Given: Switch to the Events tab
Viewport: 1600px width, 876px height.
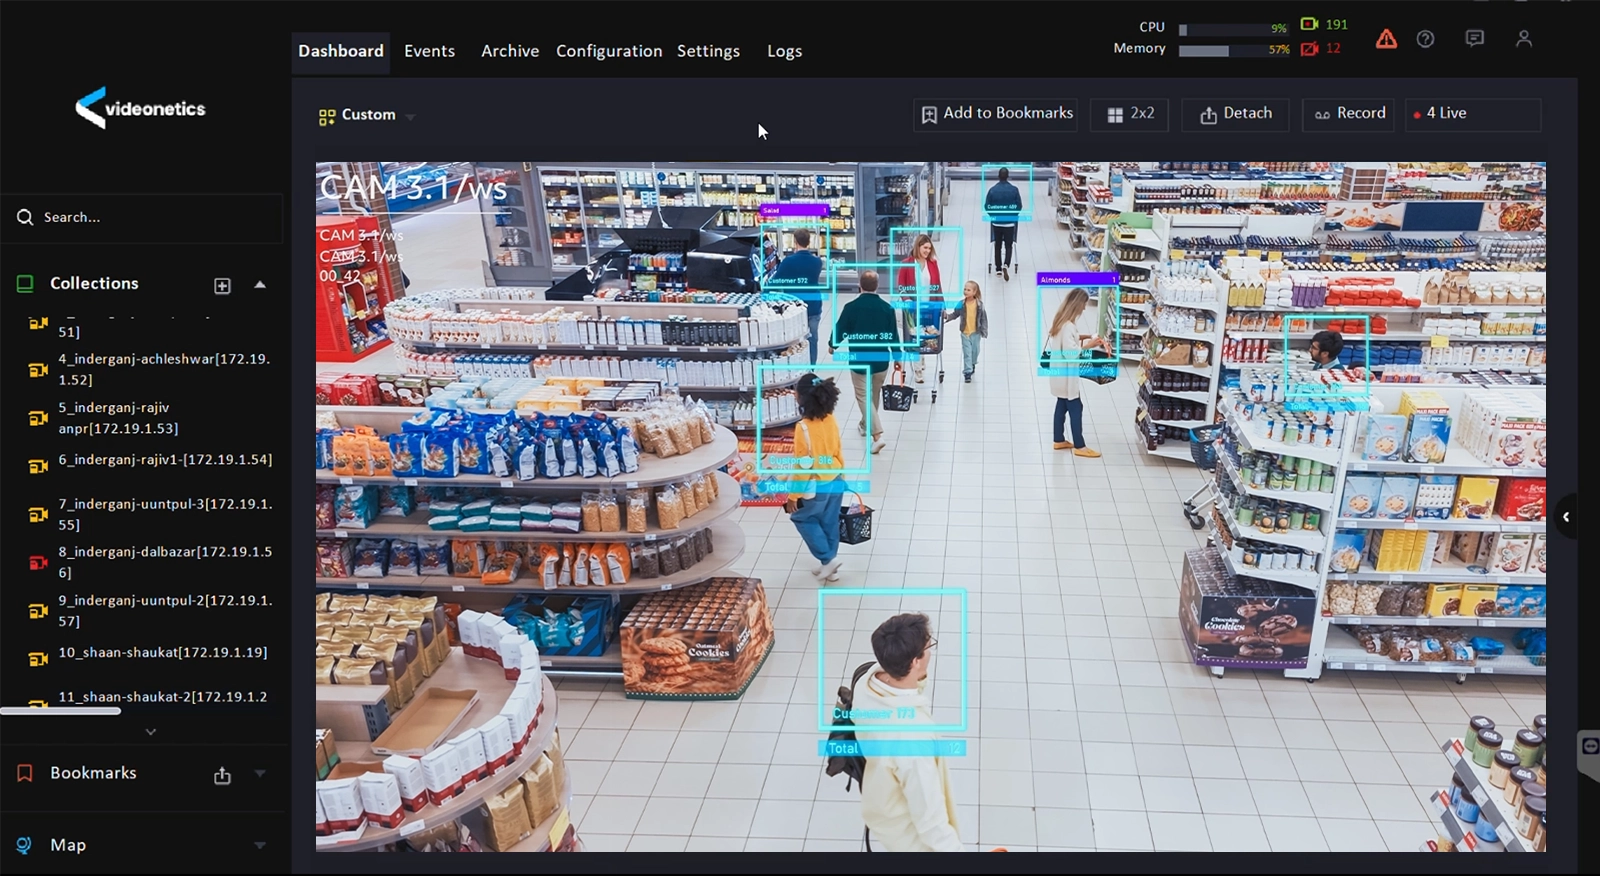Looking at the screenshot, I should pos(429,51).
